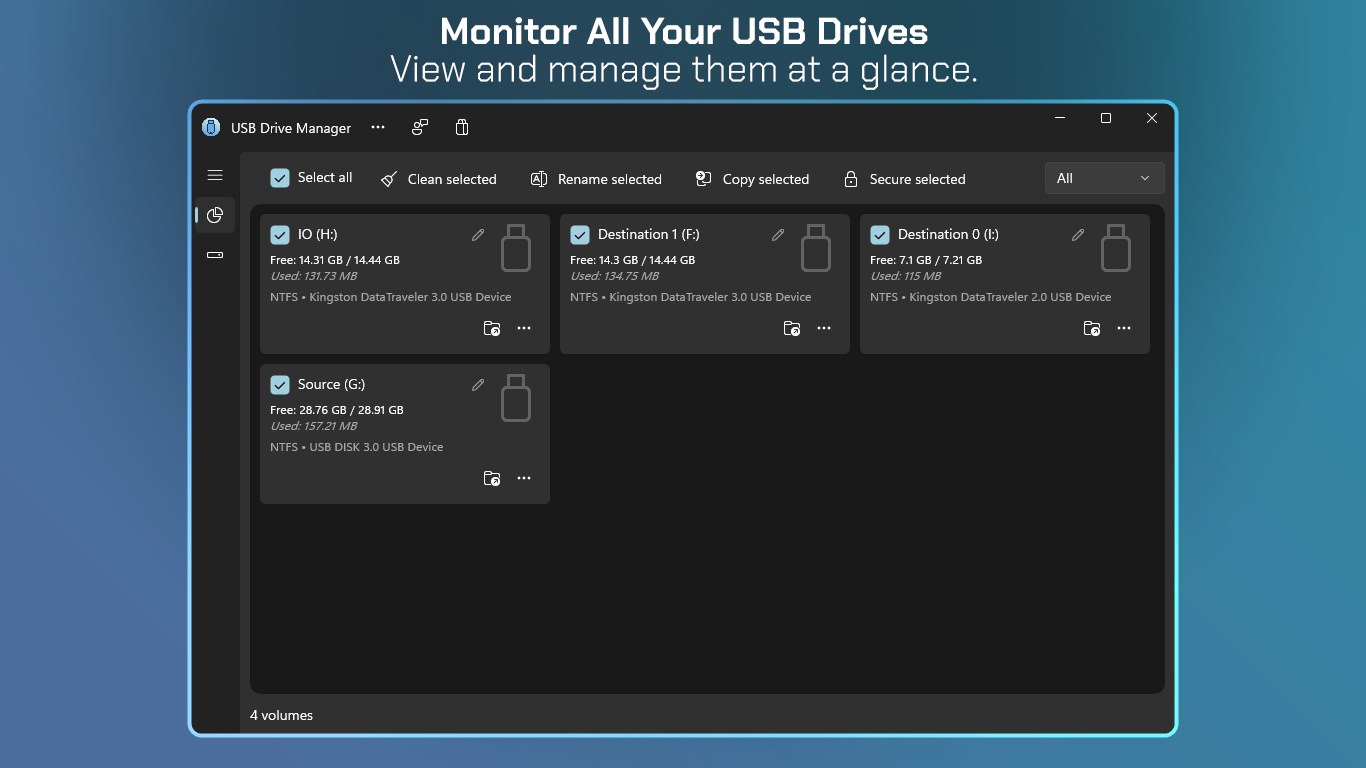Click the Used: 157.21 MB value
The width and height of the screenshot is (1366, 768).
(x=314, y=426)
